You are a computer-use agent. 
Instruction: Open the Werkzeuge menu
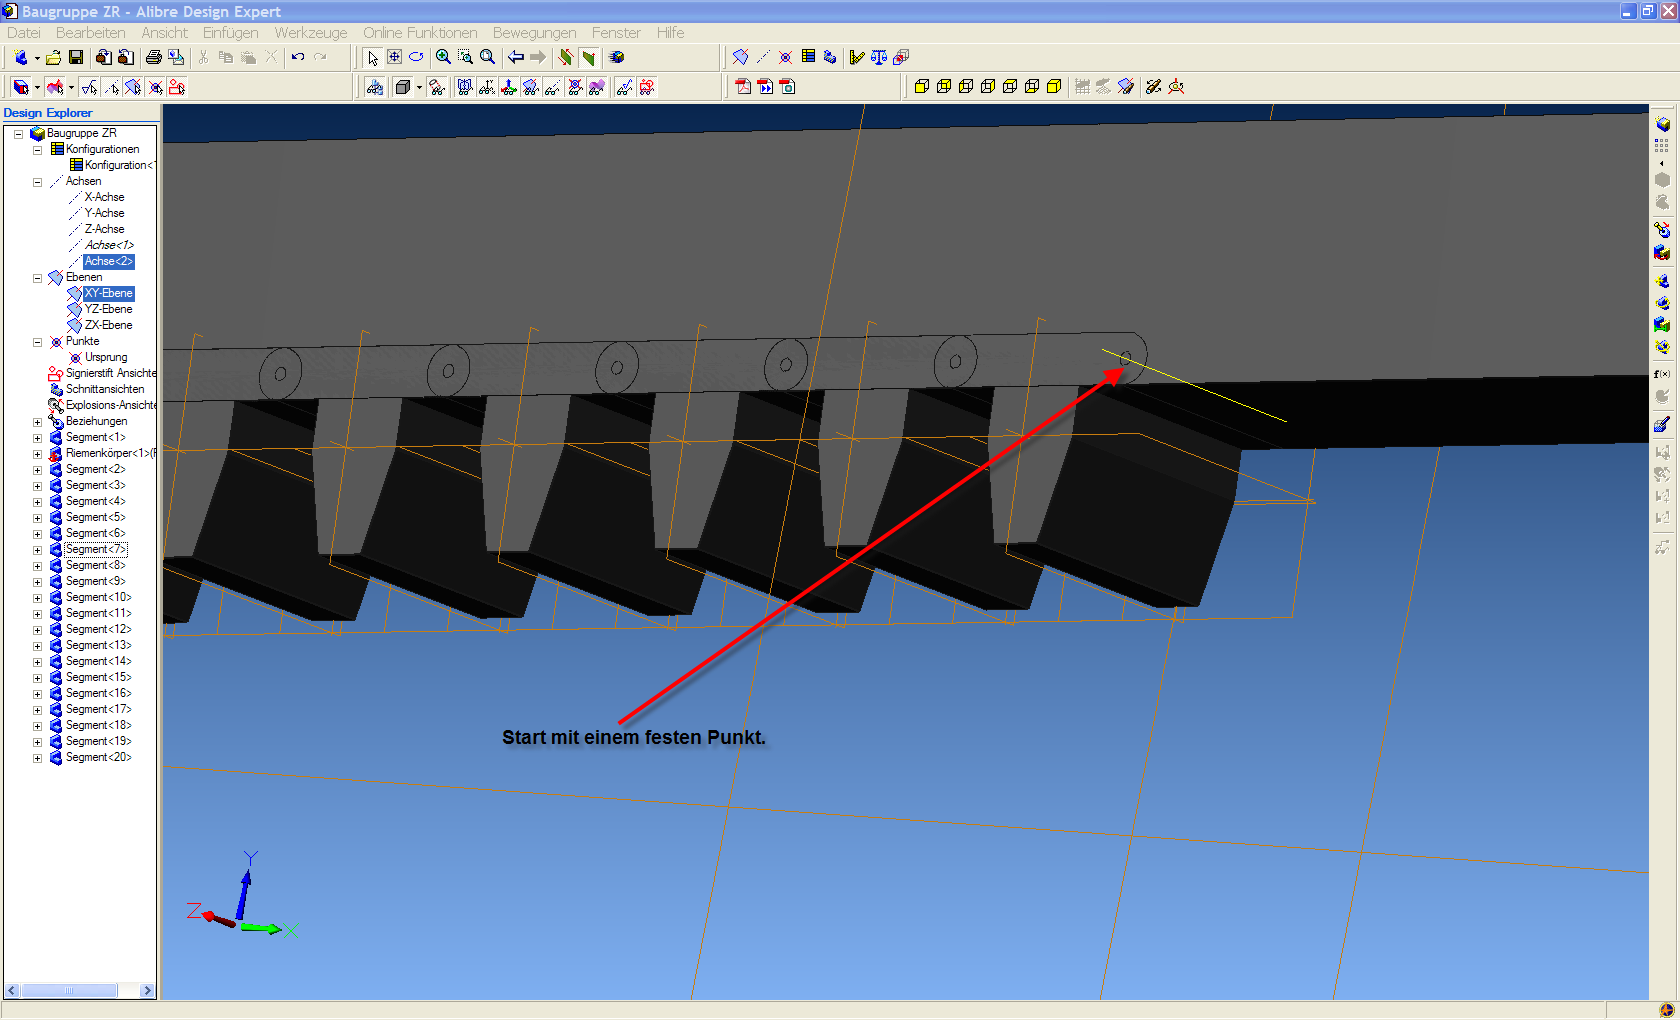tap(311, 33)
